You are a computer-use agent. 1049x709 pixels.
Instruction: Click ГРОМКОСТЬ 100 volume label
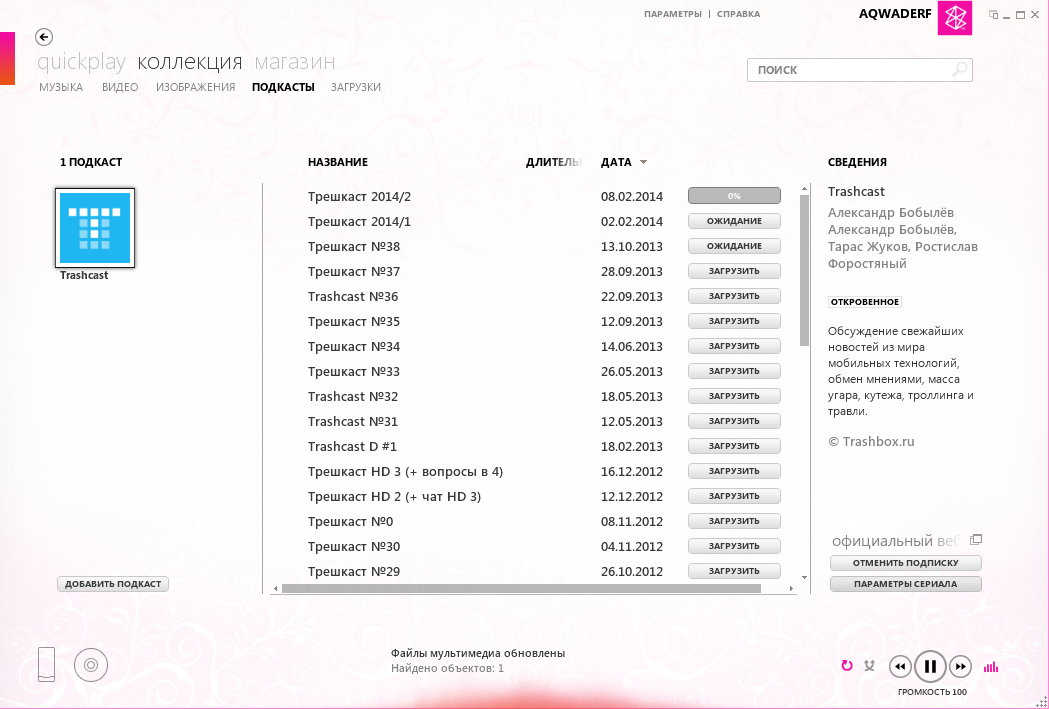932,692
